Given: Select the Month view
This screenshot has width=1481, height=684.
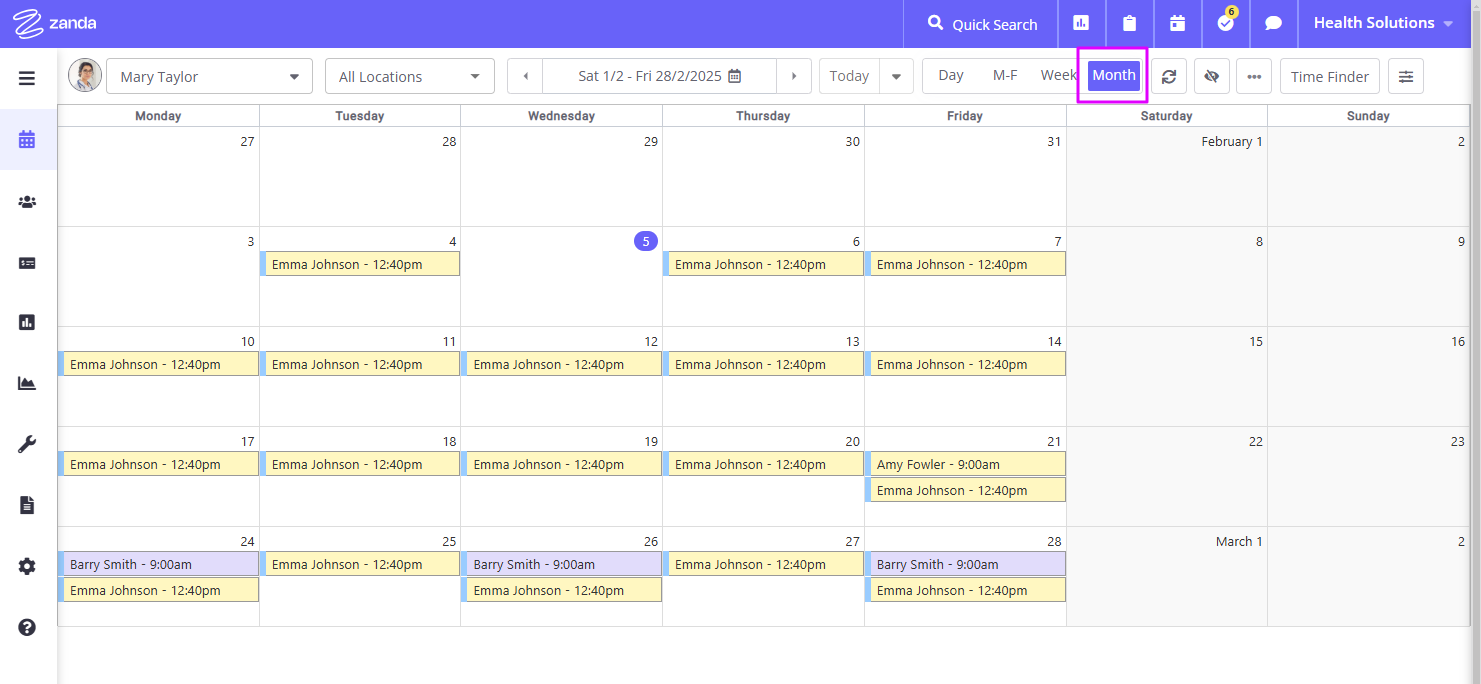Looking at the screenshot, I should pos(1114,75).
